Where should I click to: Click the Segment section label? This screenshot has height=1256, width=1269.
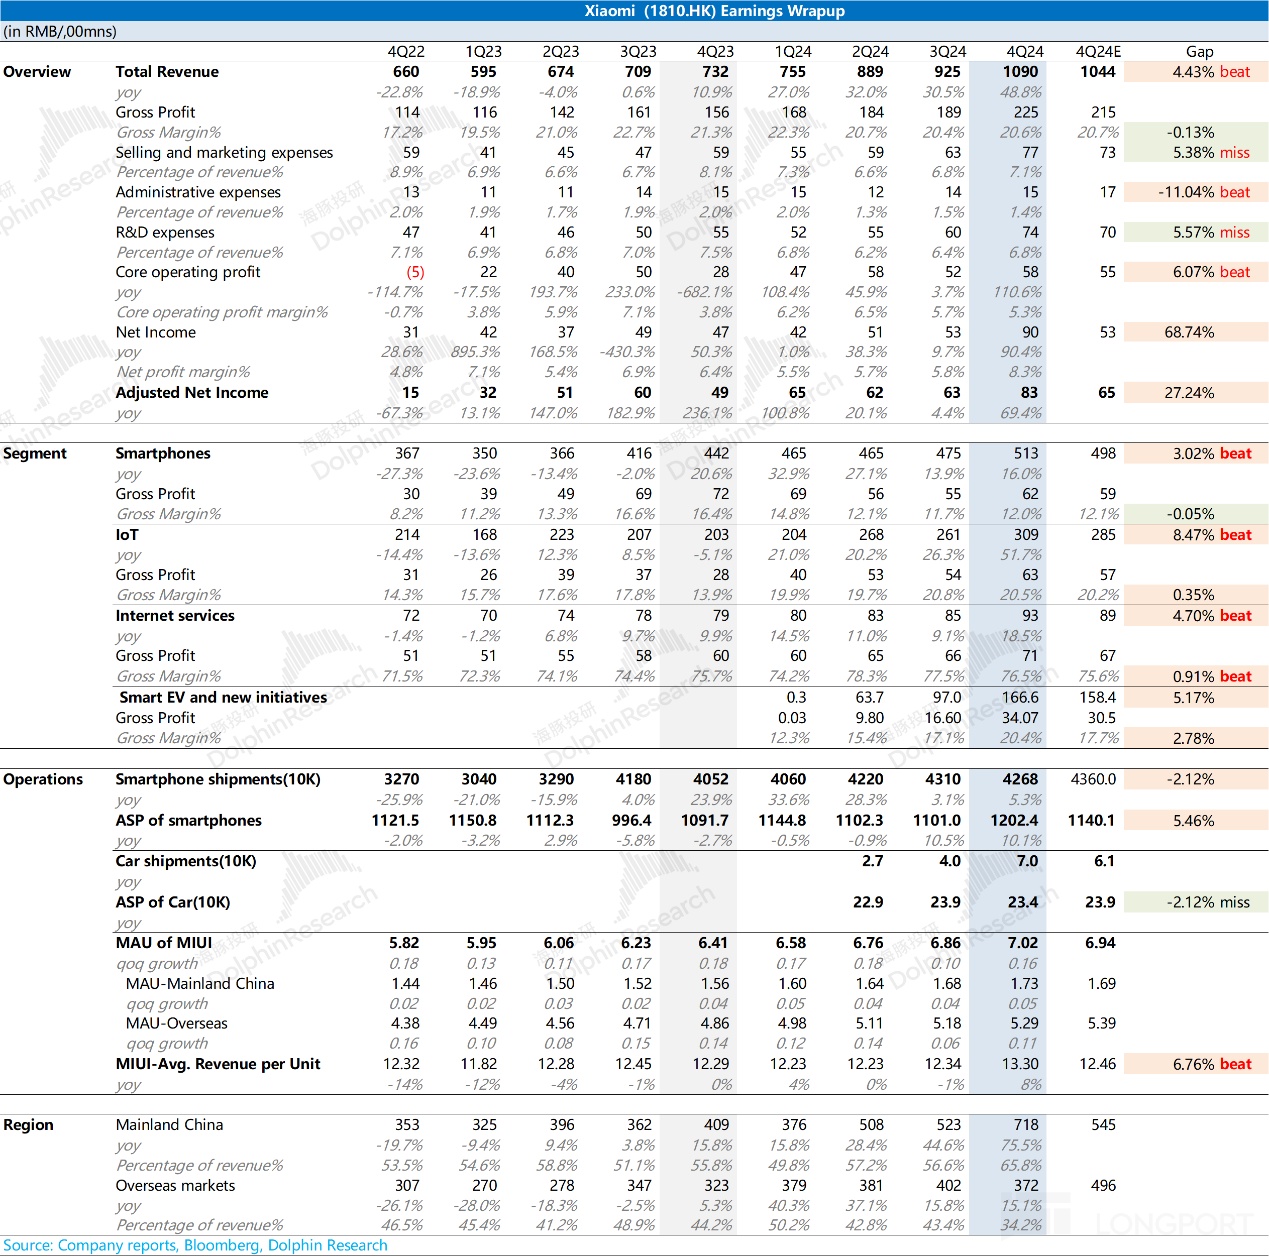(x=35, y=453)
